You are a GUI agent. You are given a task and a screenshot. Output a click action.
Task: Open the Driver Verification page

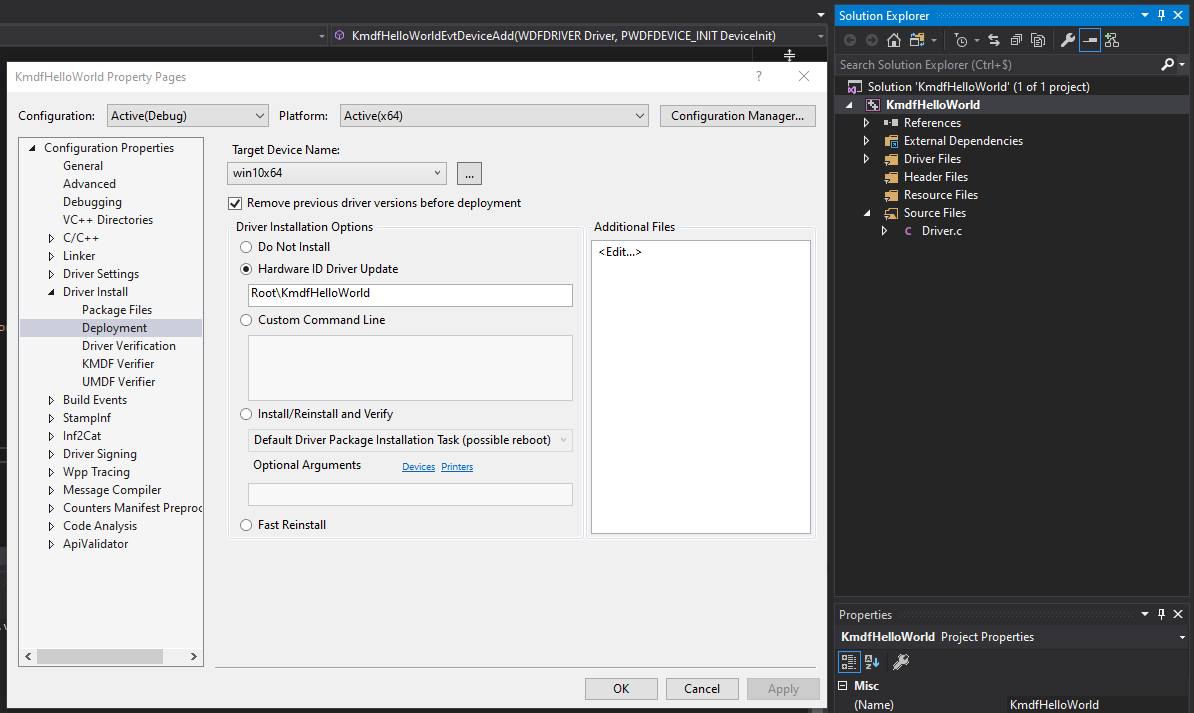coord(129,346)
